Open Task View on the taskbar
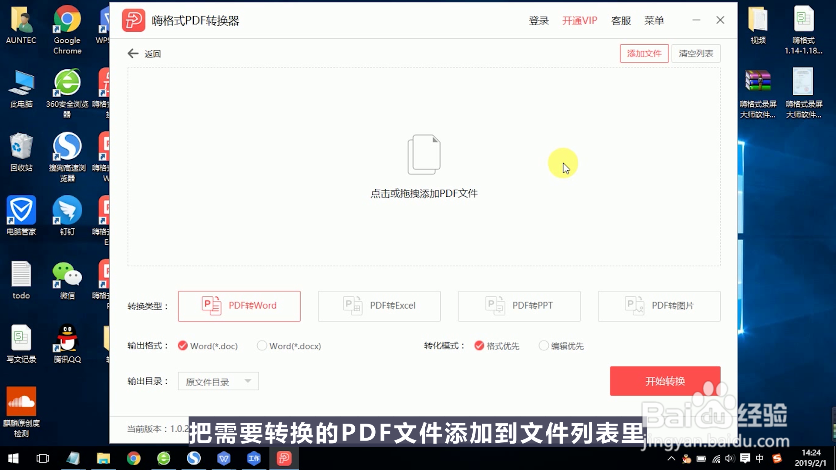The height and width of the screenshot is (470, 836). (43, 458)
